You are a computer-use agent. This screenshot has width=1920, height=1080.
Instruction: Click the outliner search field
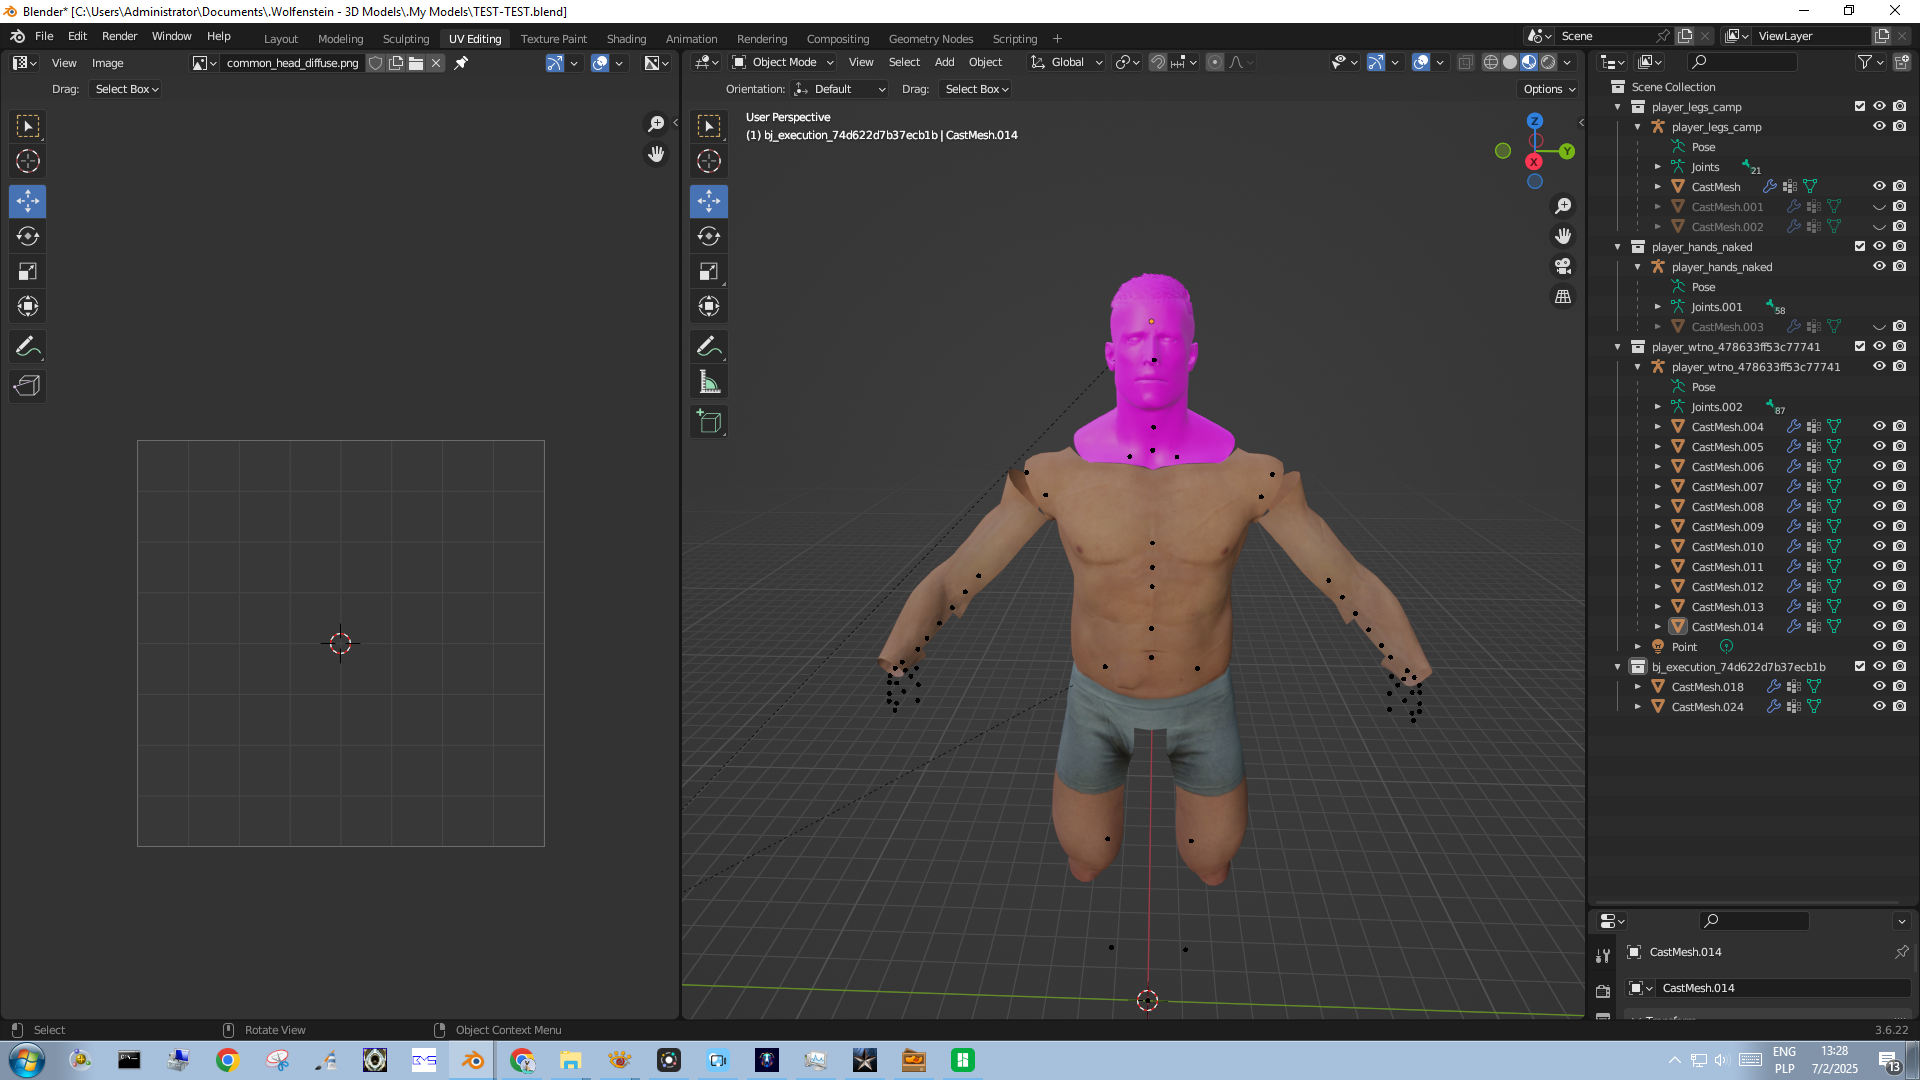(x=1744, y=62)
